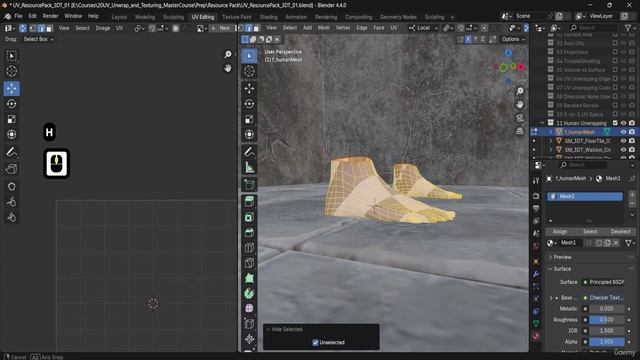Select the UV editor Transform tool
This screenshot has width=640, height=360.
click(11, 134)
